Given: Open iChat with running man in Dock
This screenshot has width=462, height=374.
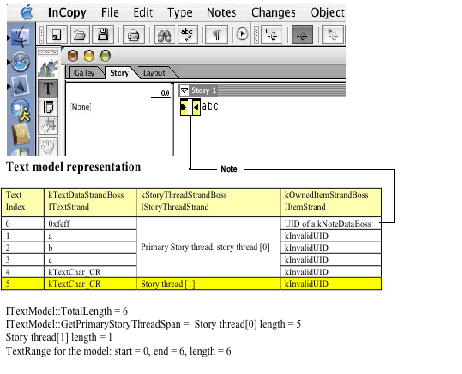Looking at the screenshot, I should pos(21,111).
